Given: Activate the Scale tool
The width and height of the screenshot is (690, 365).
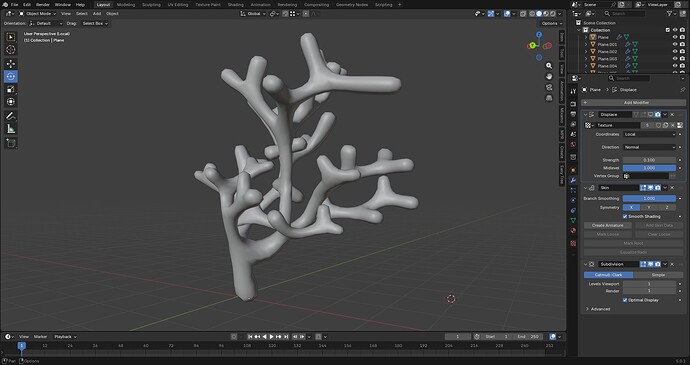Looking at the screenshot, I should (11, 89).
